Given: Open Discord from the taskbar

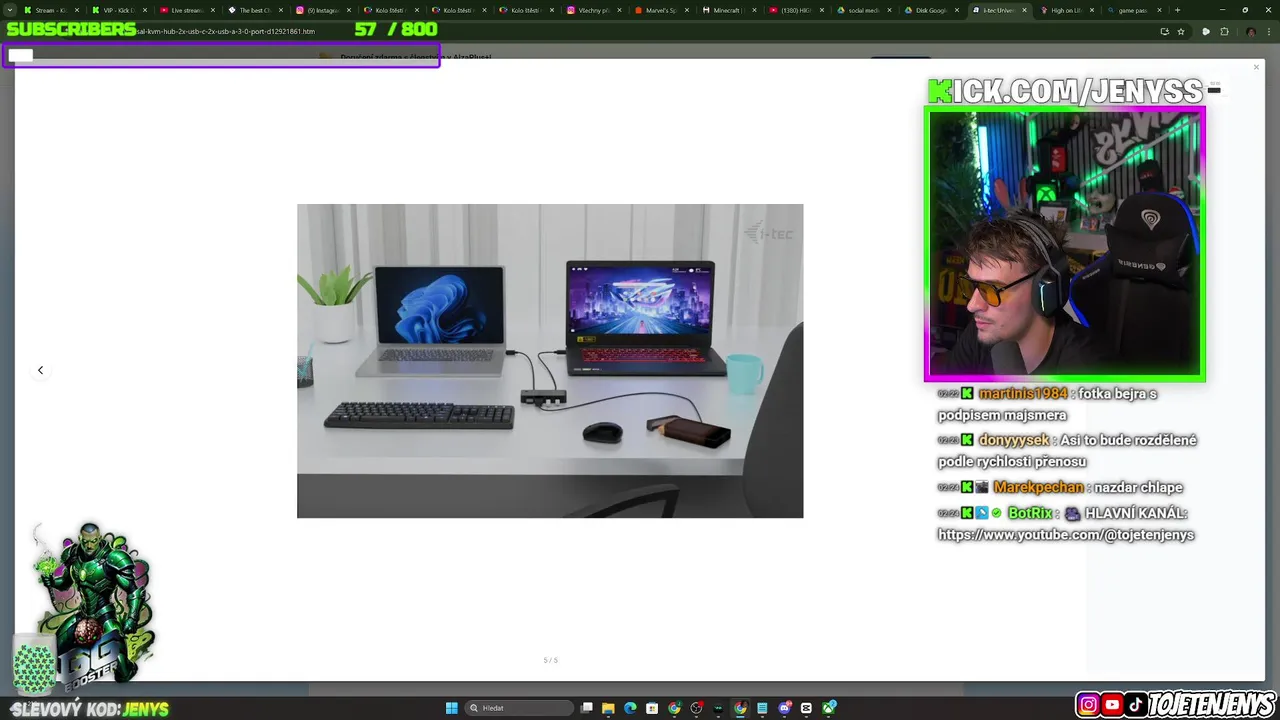Looking at the screenshot, I should [785, 708].
